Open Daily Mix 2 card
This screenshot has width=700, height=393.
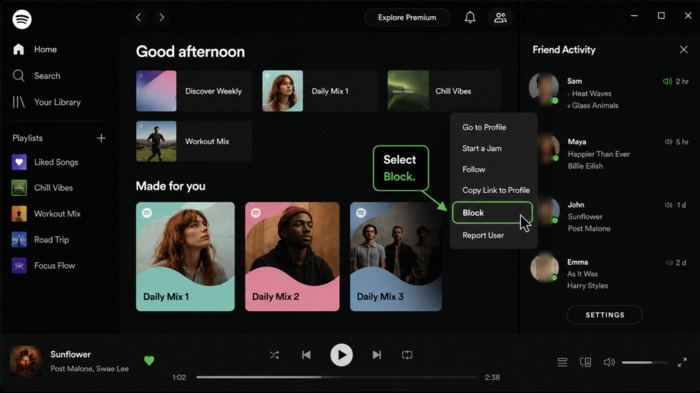292,257
